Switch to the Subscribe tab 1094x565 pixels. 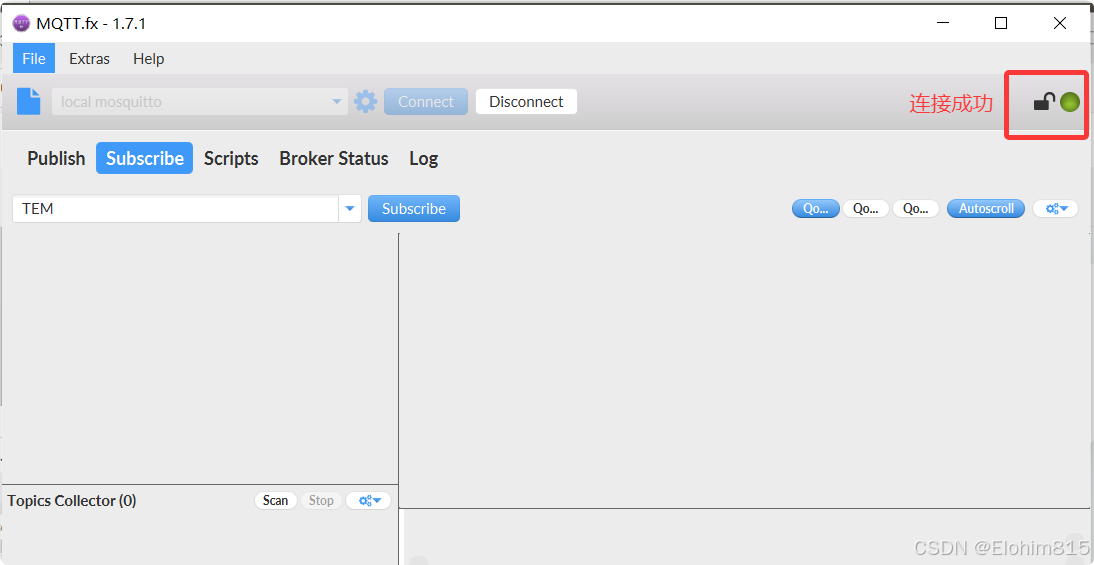click(x=144, y=158)
